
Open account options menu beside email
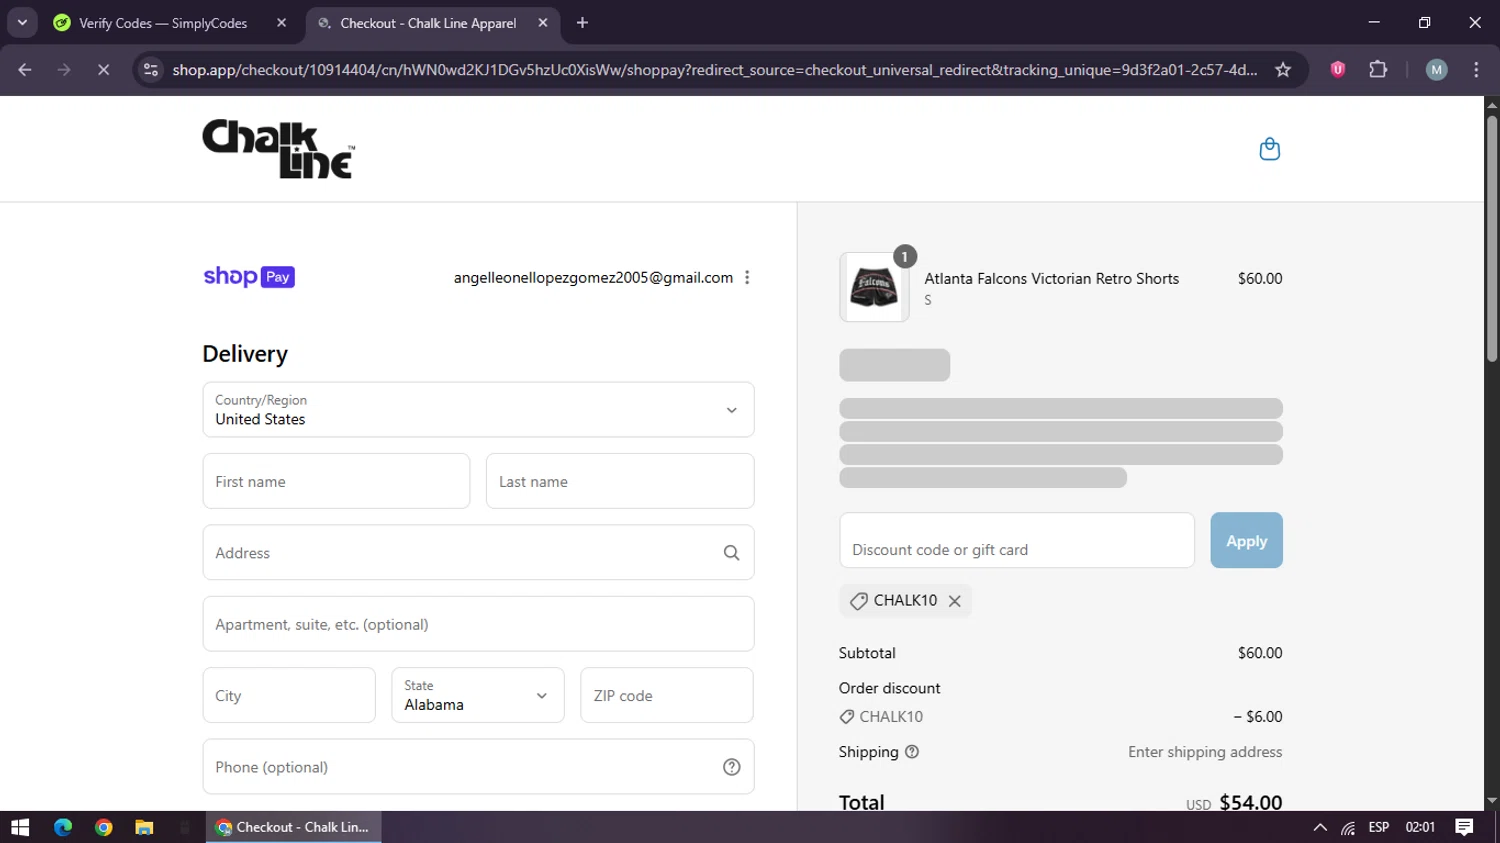pyautogui.click(x=747, y=278)
